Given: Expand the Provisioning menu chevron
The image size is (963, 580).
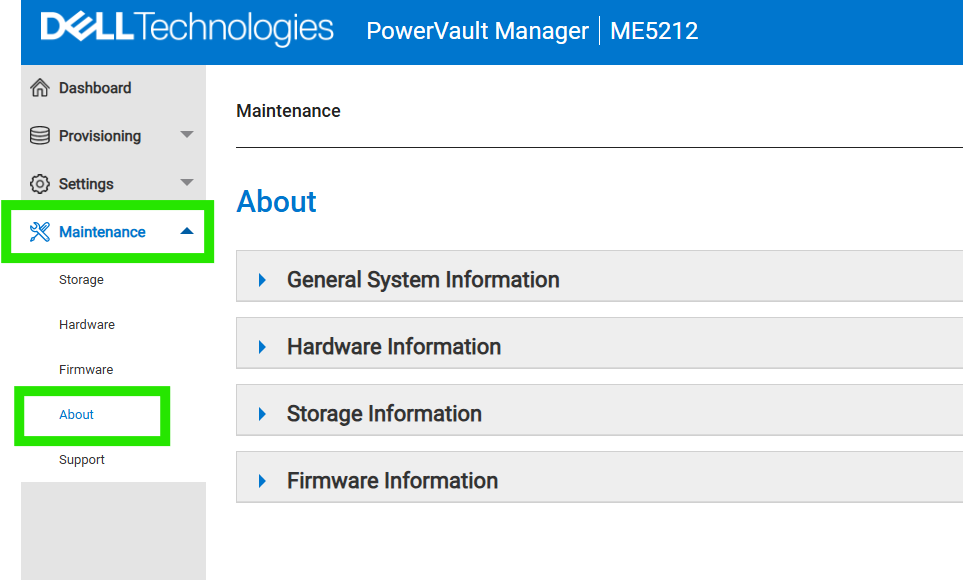Looking at the screenshot, I should point(185,135).
